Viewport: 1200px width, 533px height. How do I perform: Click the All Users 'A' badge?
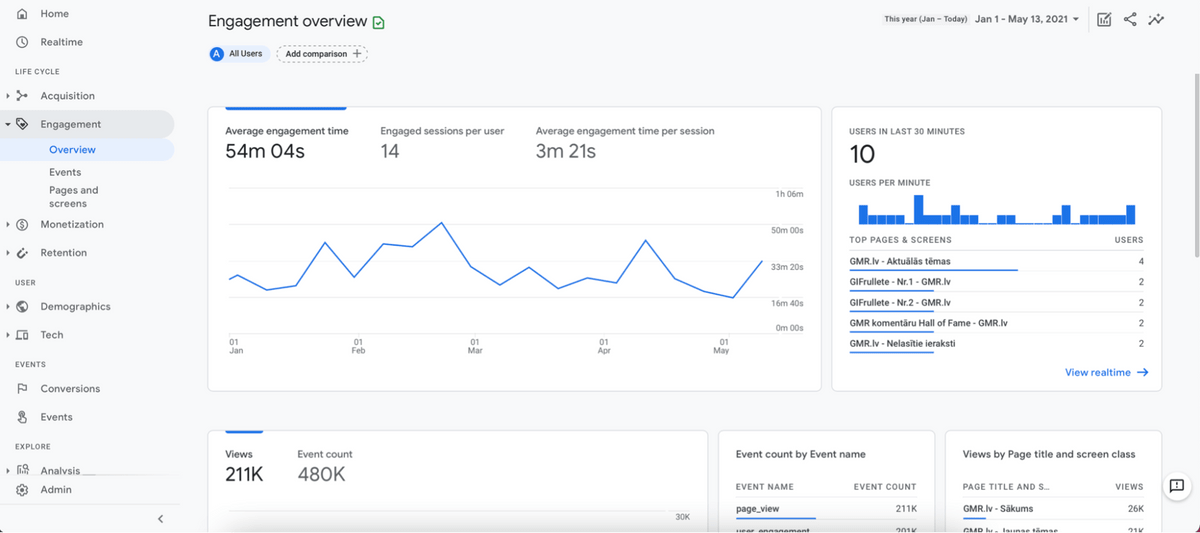217,54
